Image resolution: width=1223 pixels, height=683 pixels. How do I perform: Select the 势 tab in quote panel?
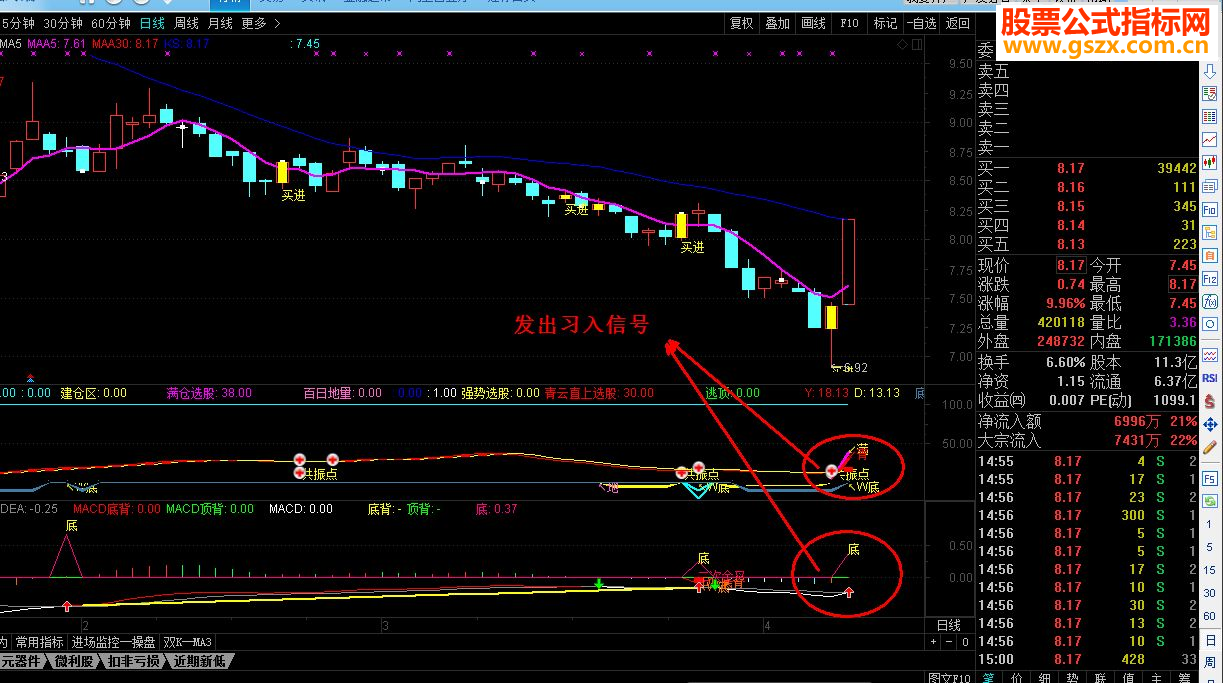coord(1072,678)
